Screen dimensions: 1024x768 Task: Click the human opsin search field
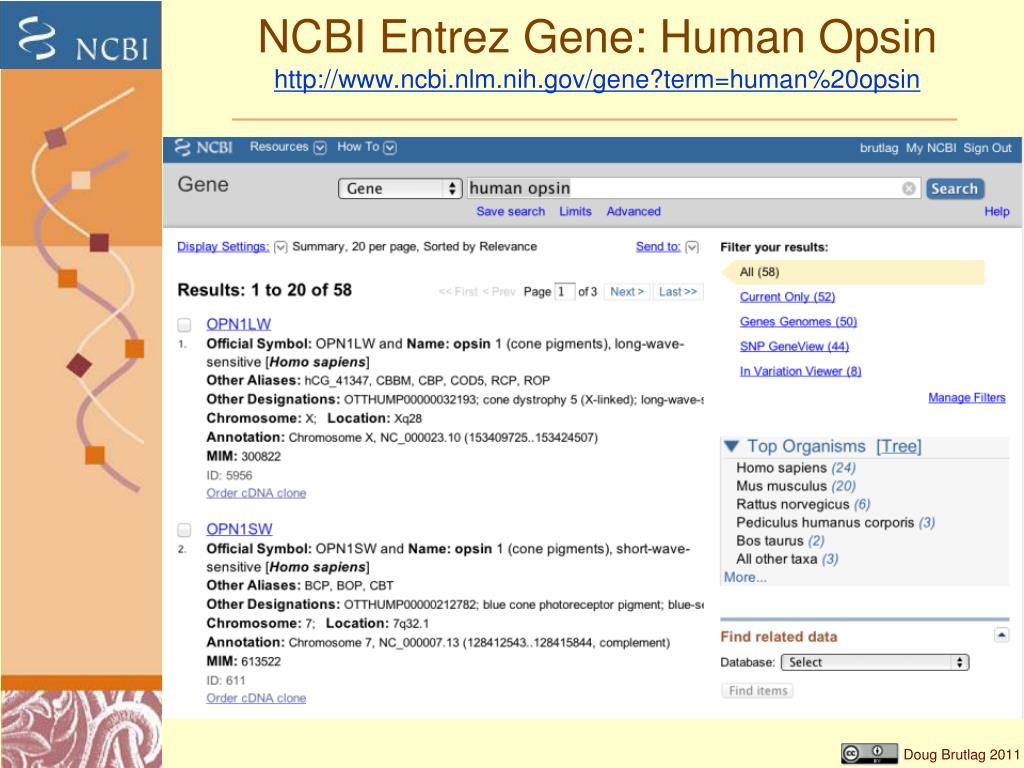694,189
